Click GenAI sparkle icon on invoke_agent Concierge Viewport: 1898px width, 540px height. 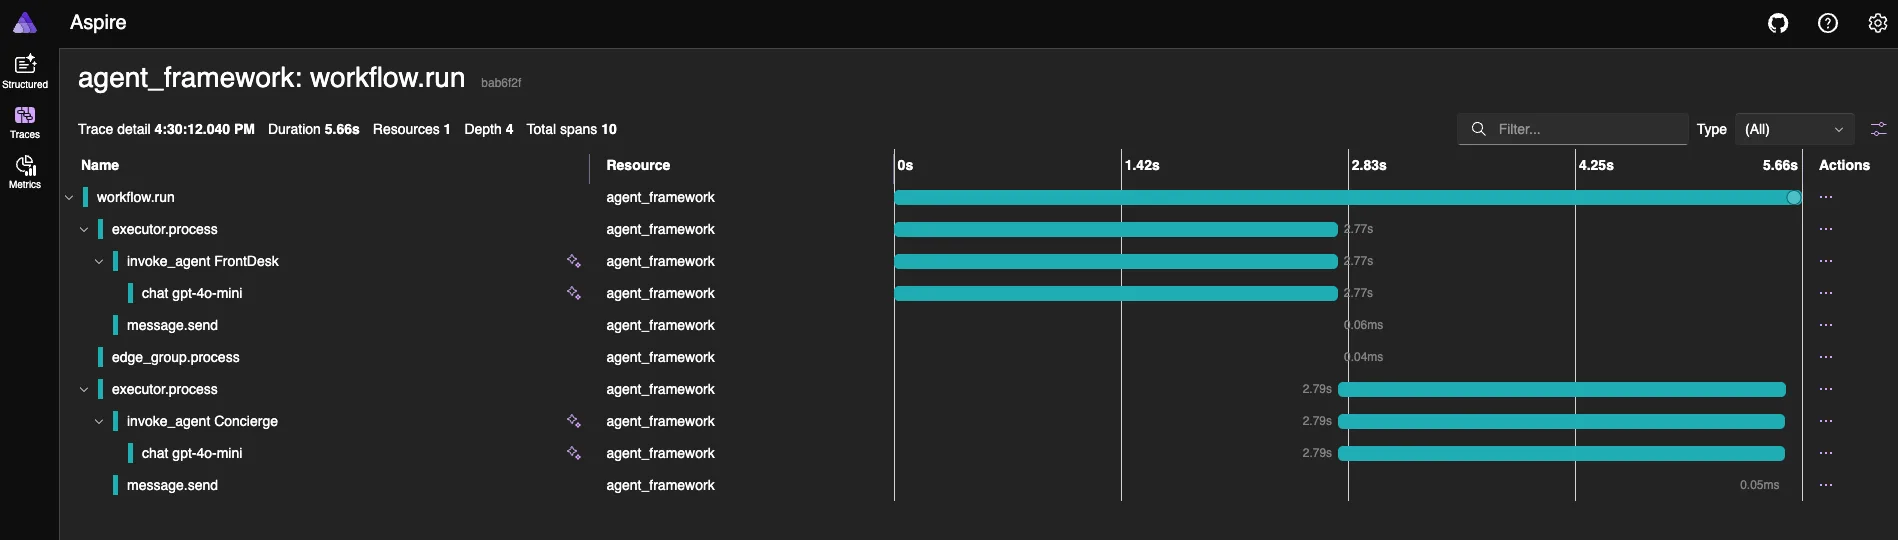tap(574, 421)
